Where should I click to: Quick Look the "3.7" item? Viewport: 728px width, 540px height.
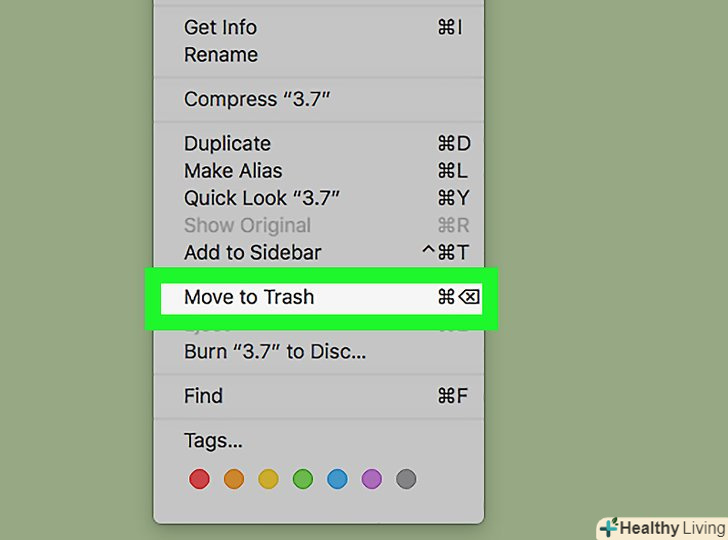(x=262, y=198)
